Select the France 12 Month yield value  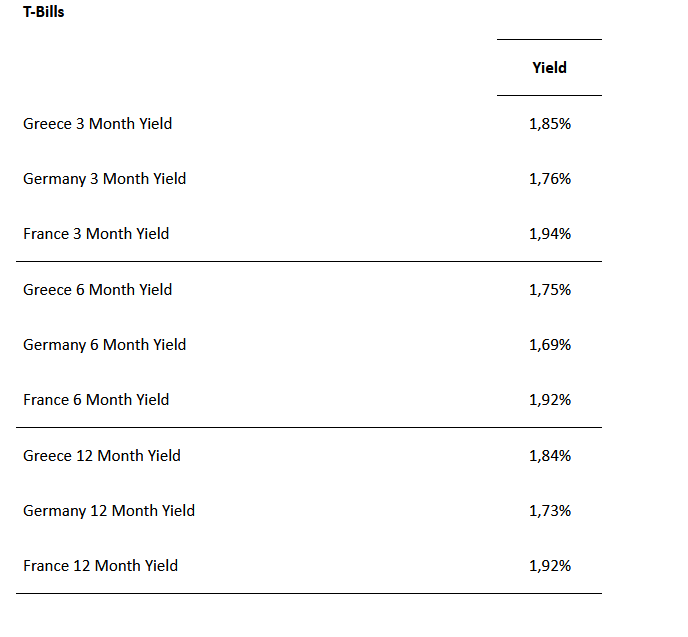click(x=549, y=566)
